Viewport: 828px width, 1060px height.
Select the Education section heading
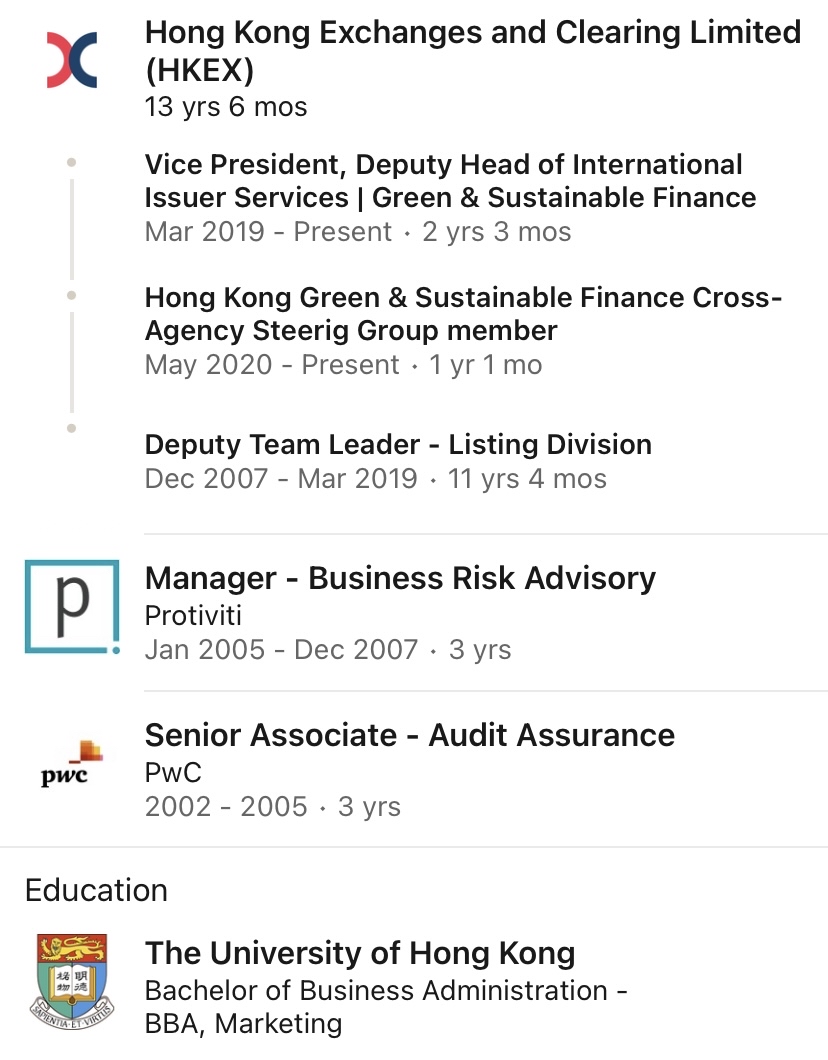click(x=96, y=890)
